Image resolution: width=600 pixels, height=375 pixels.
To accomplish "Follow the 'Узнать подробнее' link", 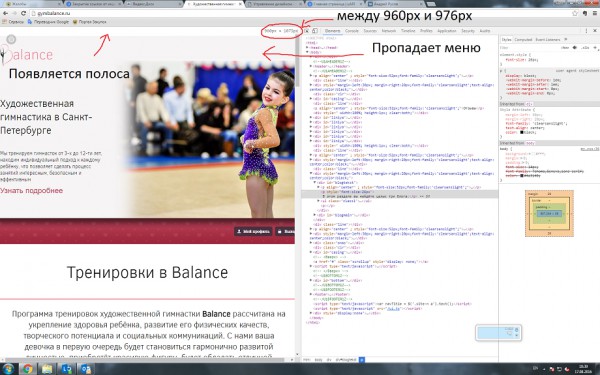I will 31,191.
